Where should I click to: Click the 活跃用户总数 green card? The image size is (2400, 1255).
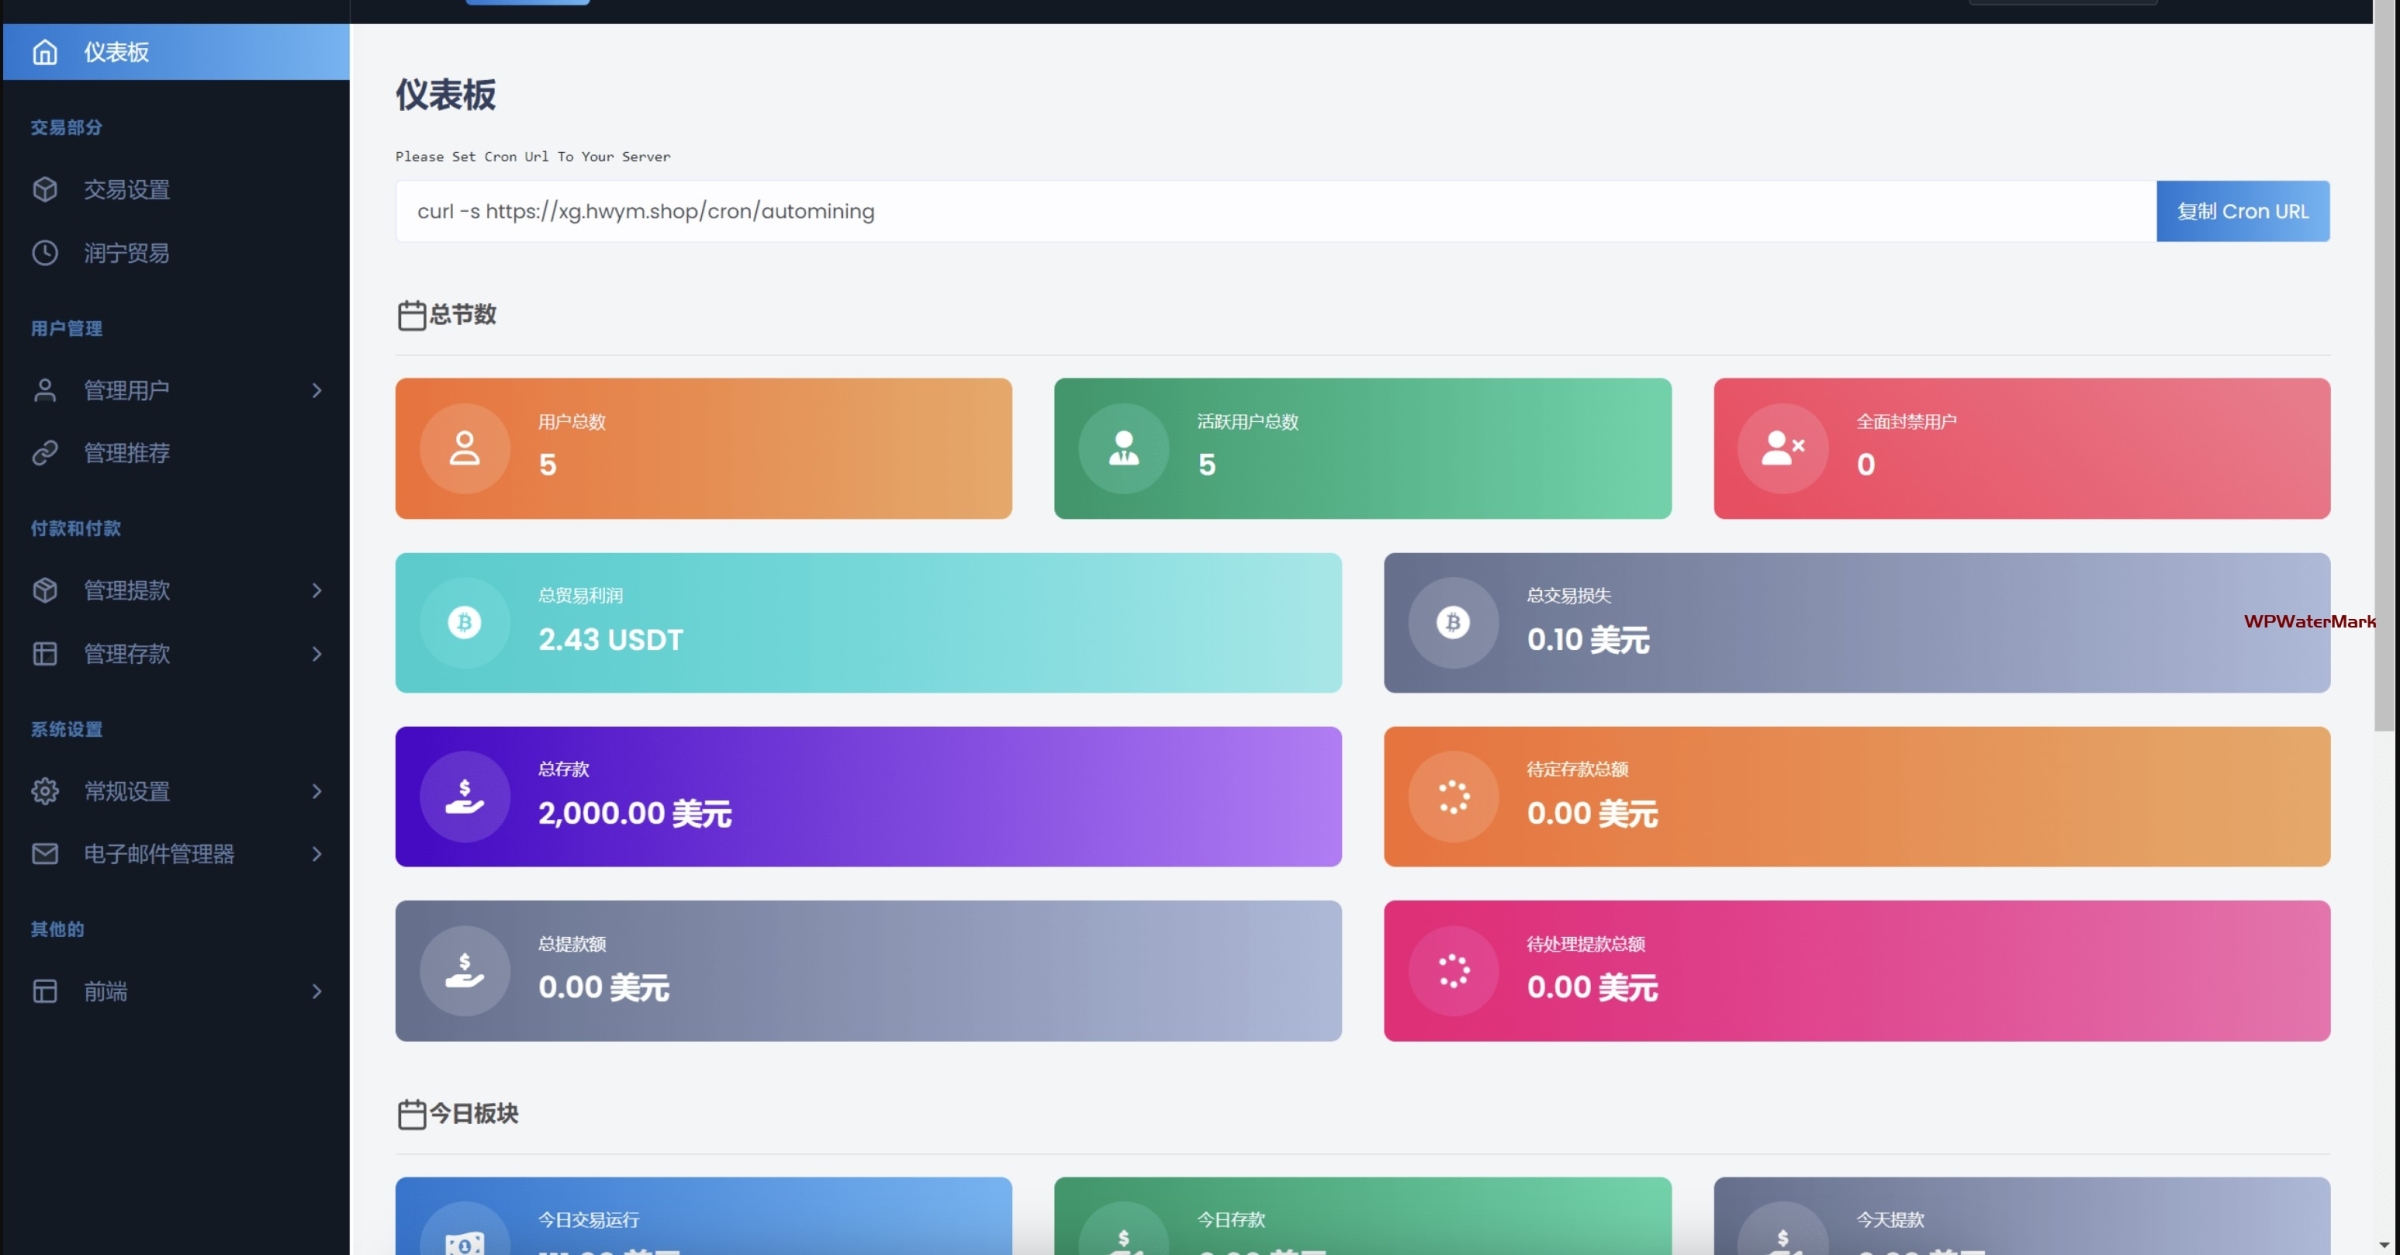(x=1362, y=448)
